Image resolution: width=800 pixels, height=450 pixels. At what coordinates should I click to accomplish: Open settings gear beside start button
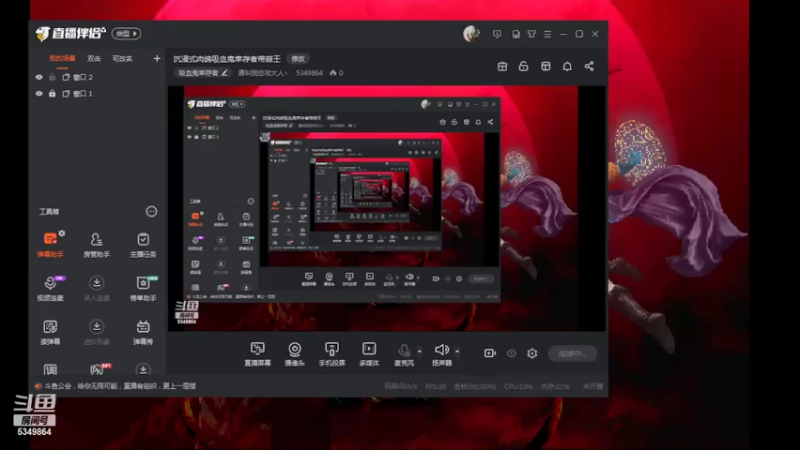pyautogui.click(x=532, y=353)
